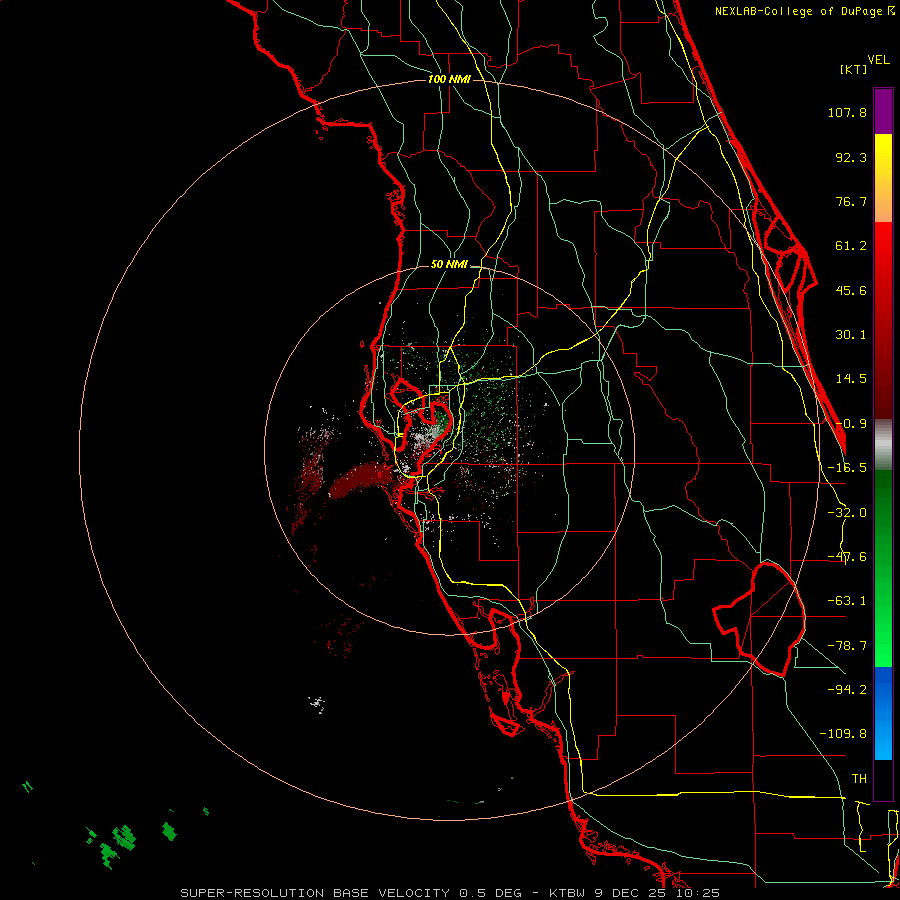Click the [KT] units label
Screen dimensions: 900x900
click(854, 69)
